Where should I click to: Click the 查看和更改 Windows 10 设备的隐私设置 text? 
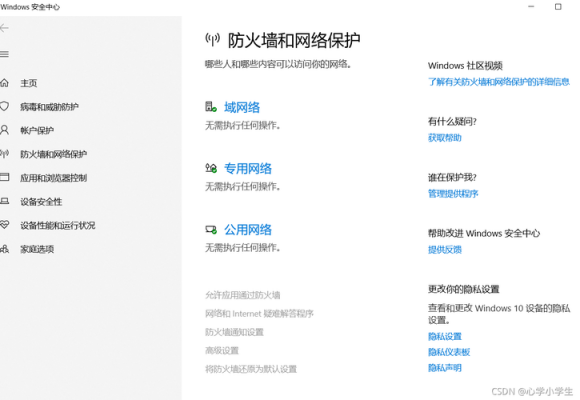pyautogui.click(x=499, y=314)
